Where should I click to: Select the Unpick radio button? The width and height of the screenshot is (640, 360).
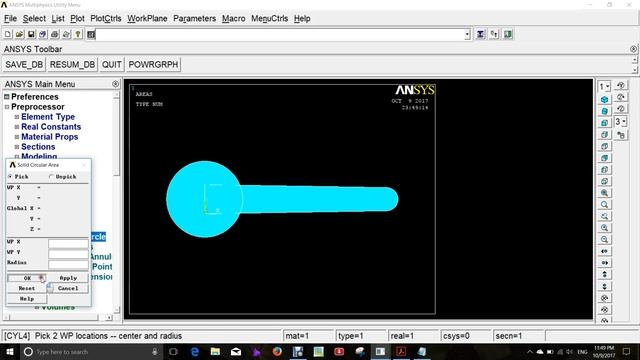click(51, 177)
